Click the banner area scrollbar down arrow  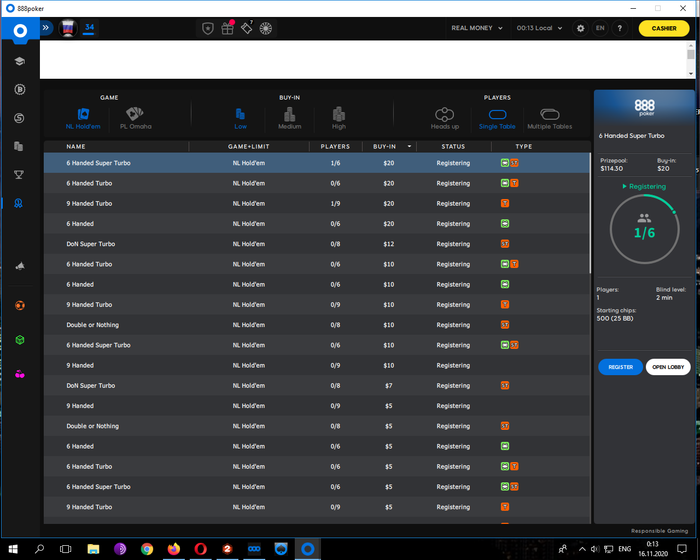[691, 73]
